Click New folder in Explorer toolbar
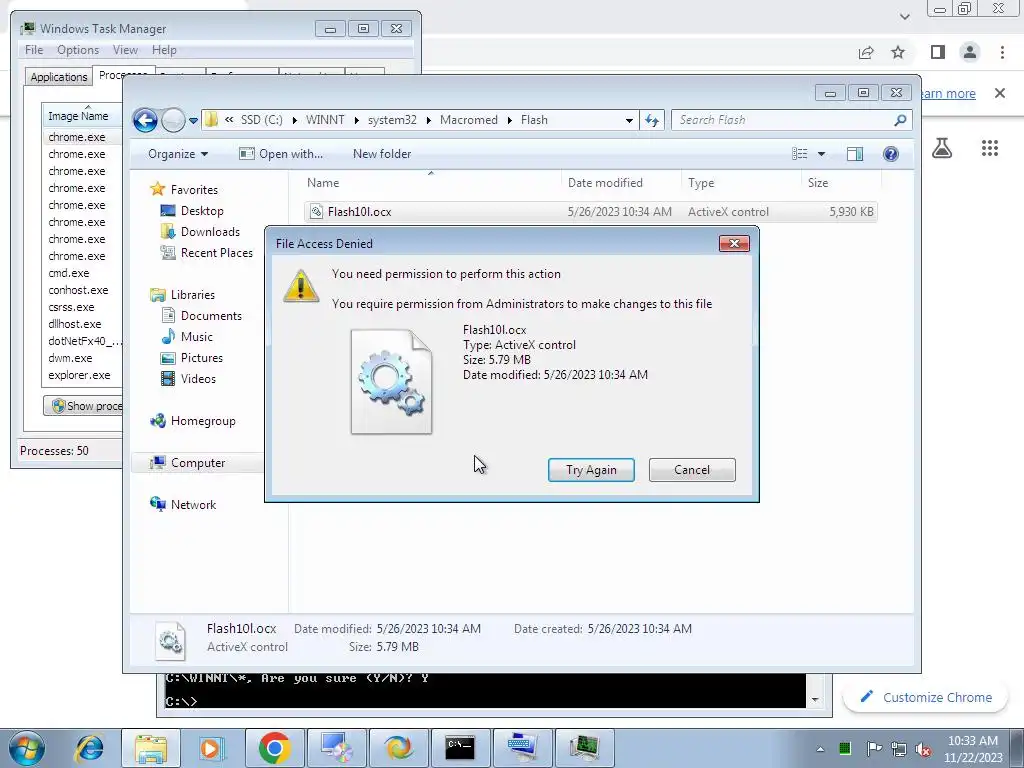1024x768 pixels. (x=382, y=154)
